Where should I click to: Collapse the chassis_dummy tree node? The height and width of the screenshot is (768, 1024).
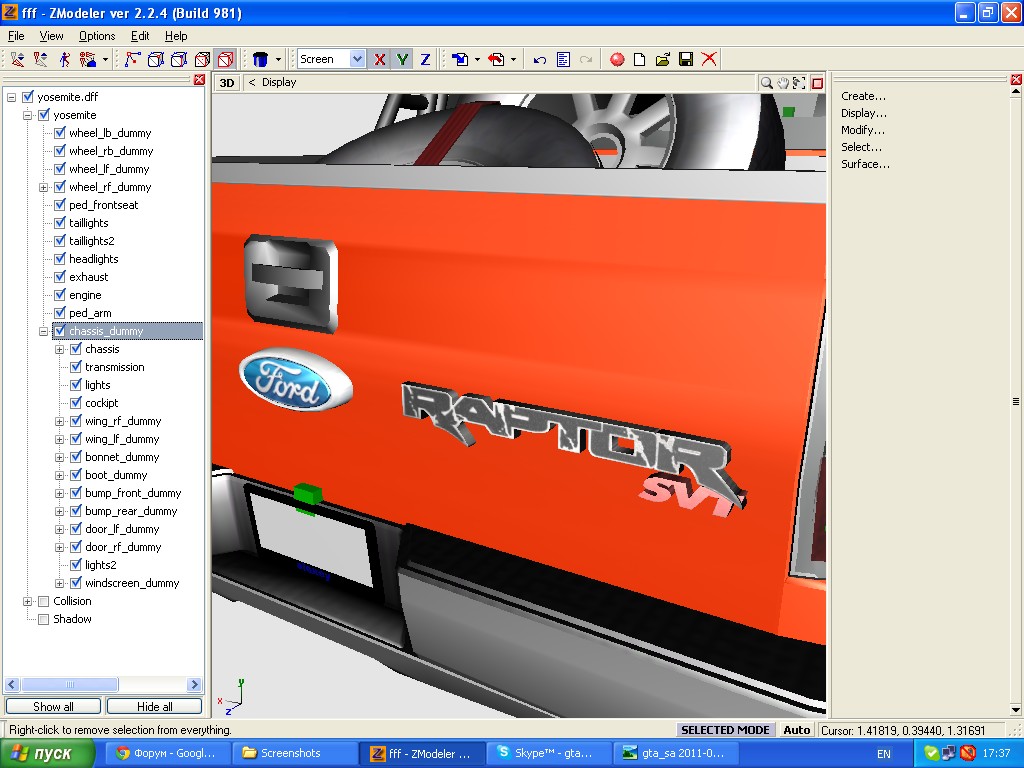44,332
